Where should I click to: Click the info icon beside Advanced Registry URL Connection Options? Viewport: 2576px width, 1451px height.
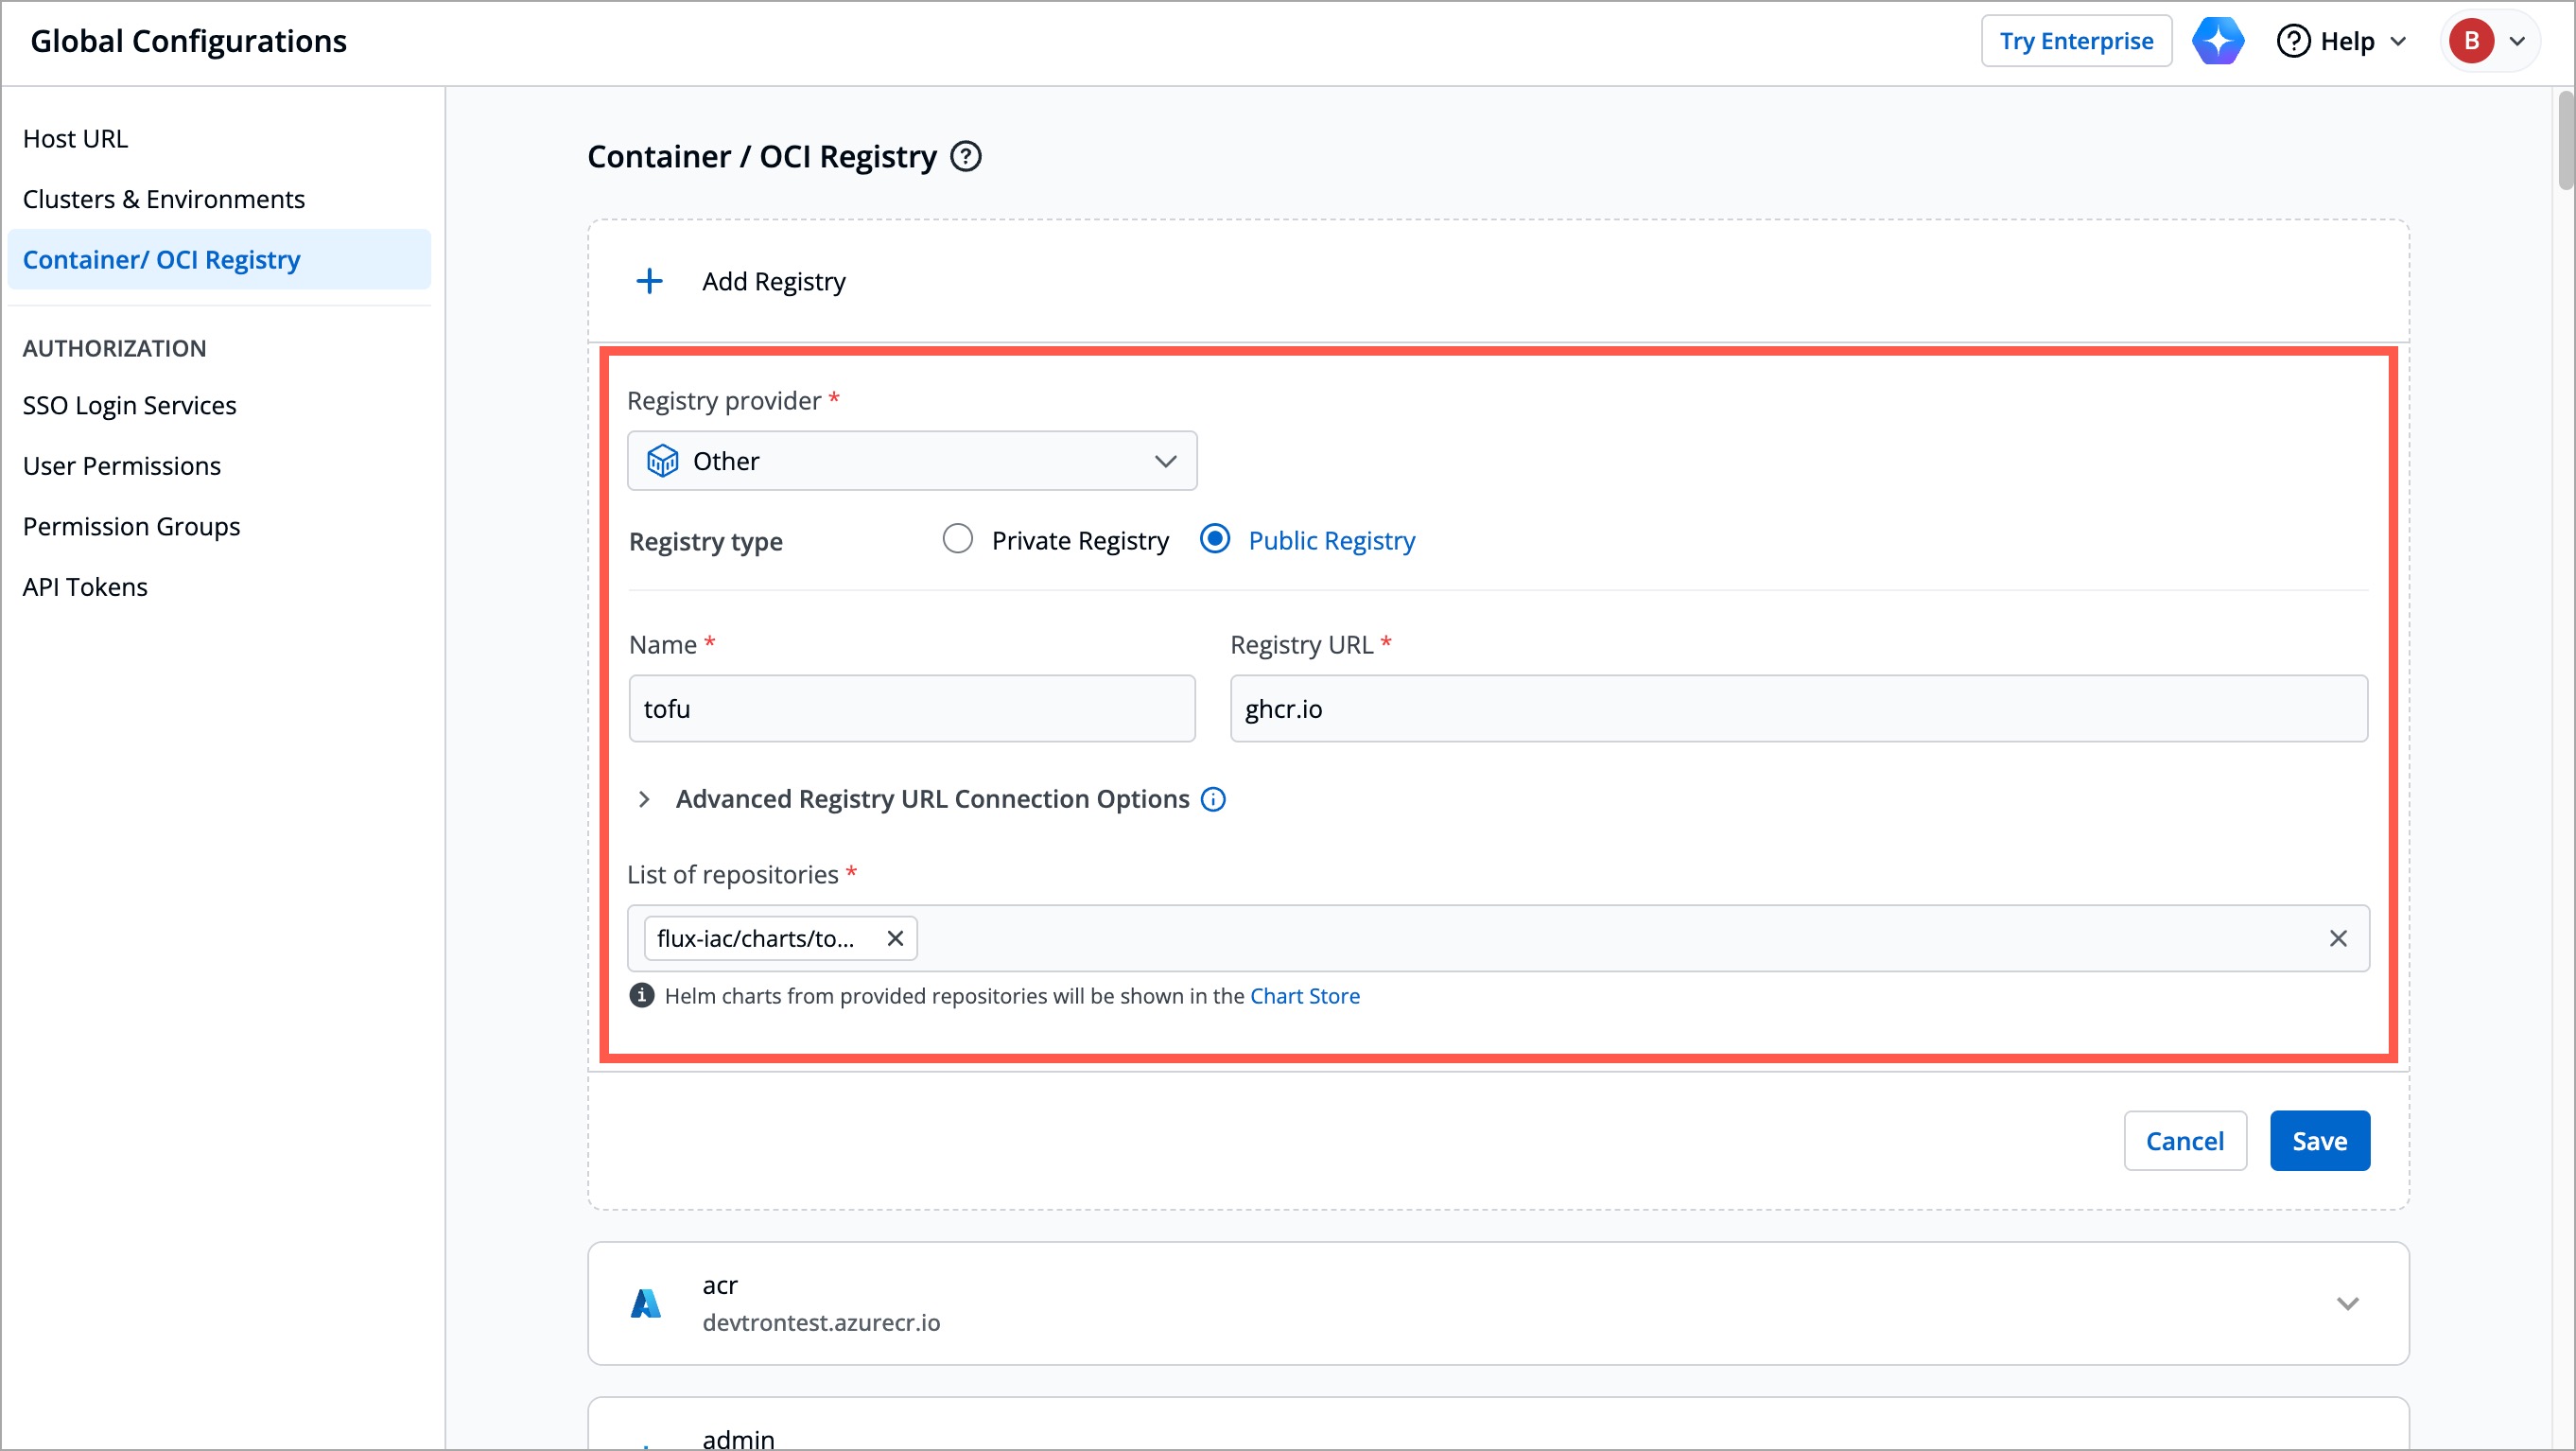click(1213, 799)
